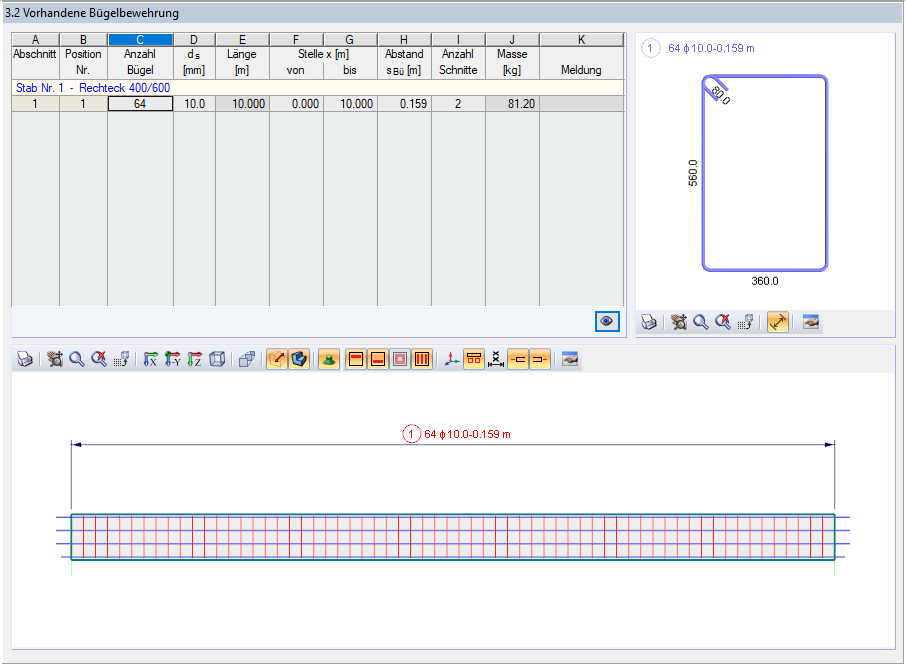Toggle green support symbol display
This screenshot has width=906, height=666.
[329, 359]
